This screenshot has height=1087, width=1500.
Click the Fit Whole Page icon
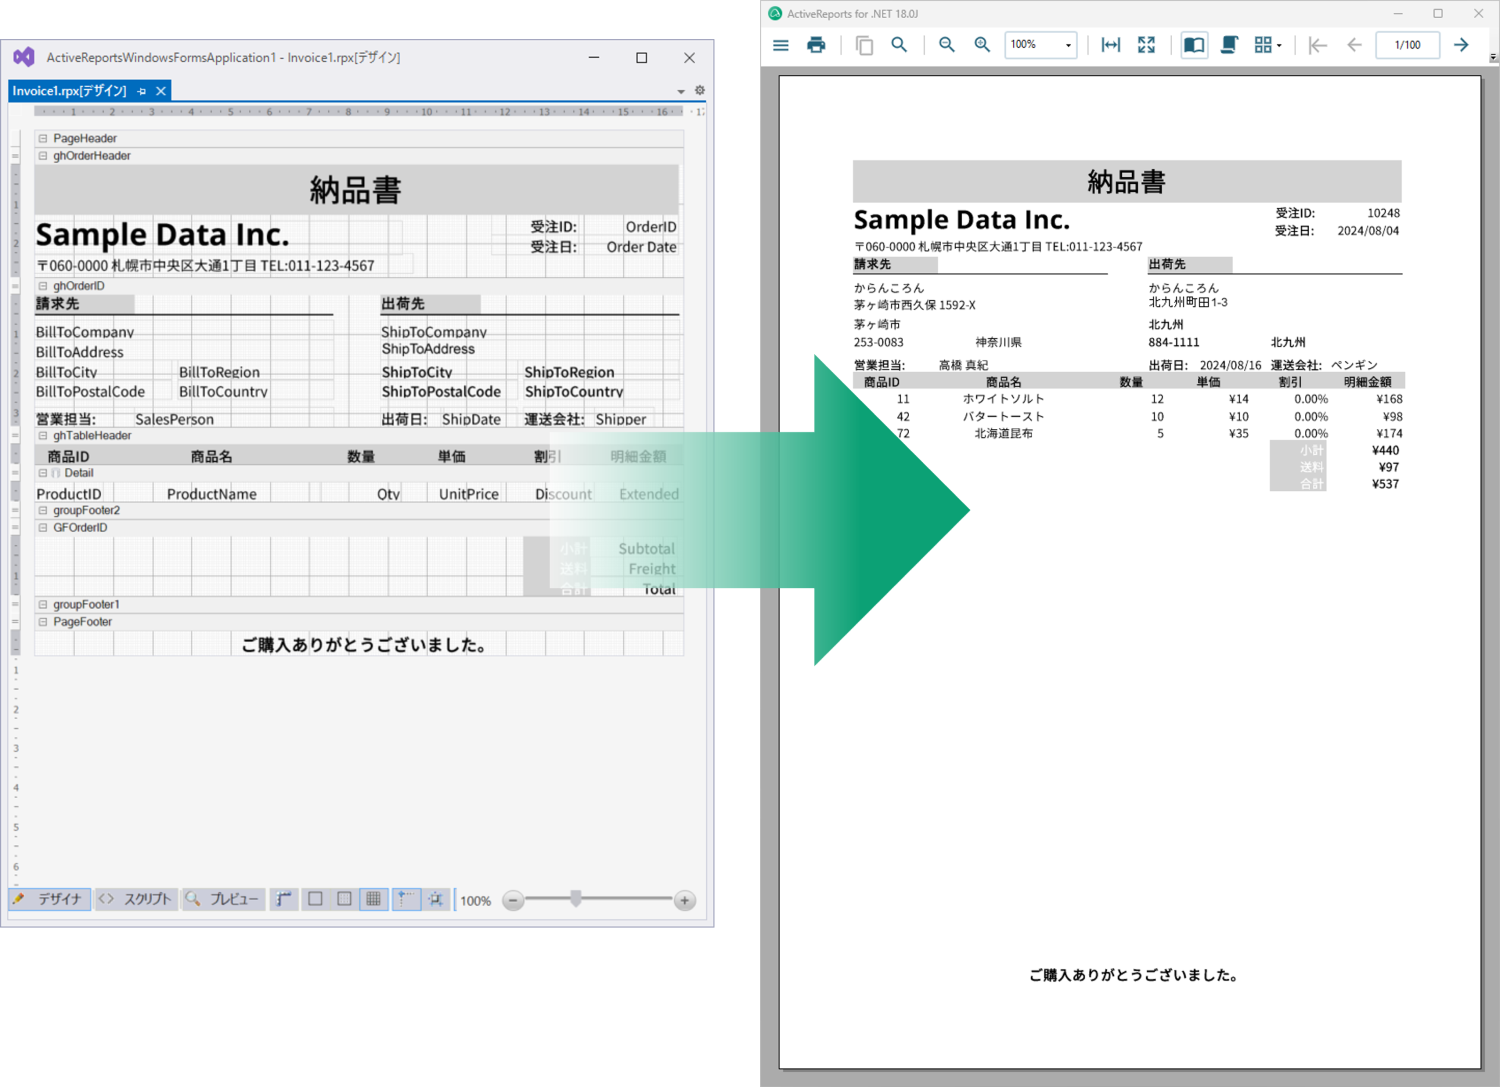(1146, 45)
